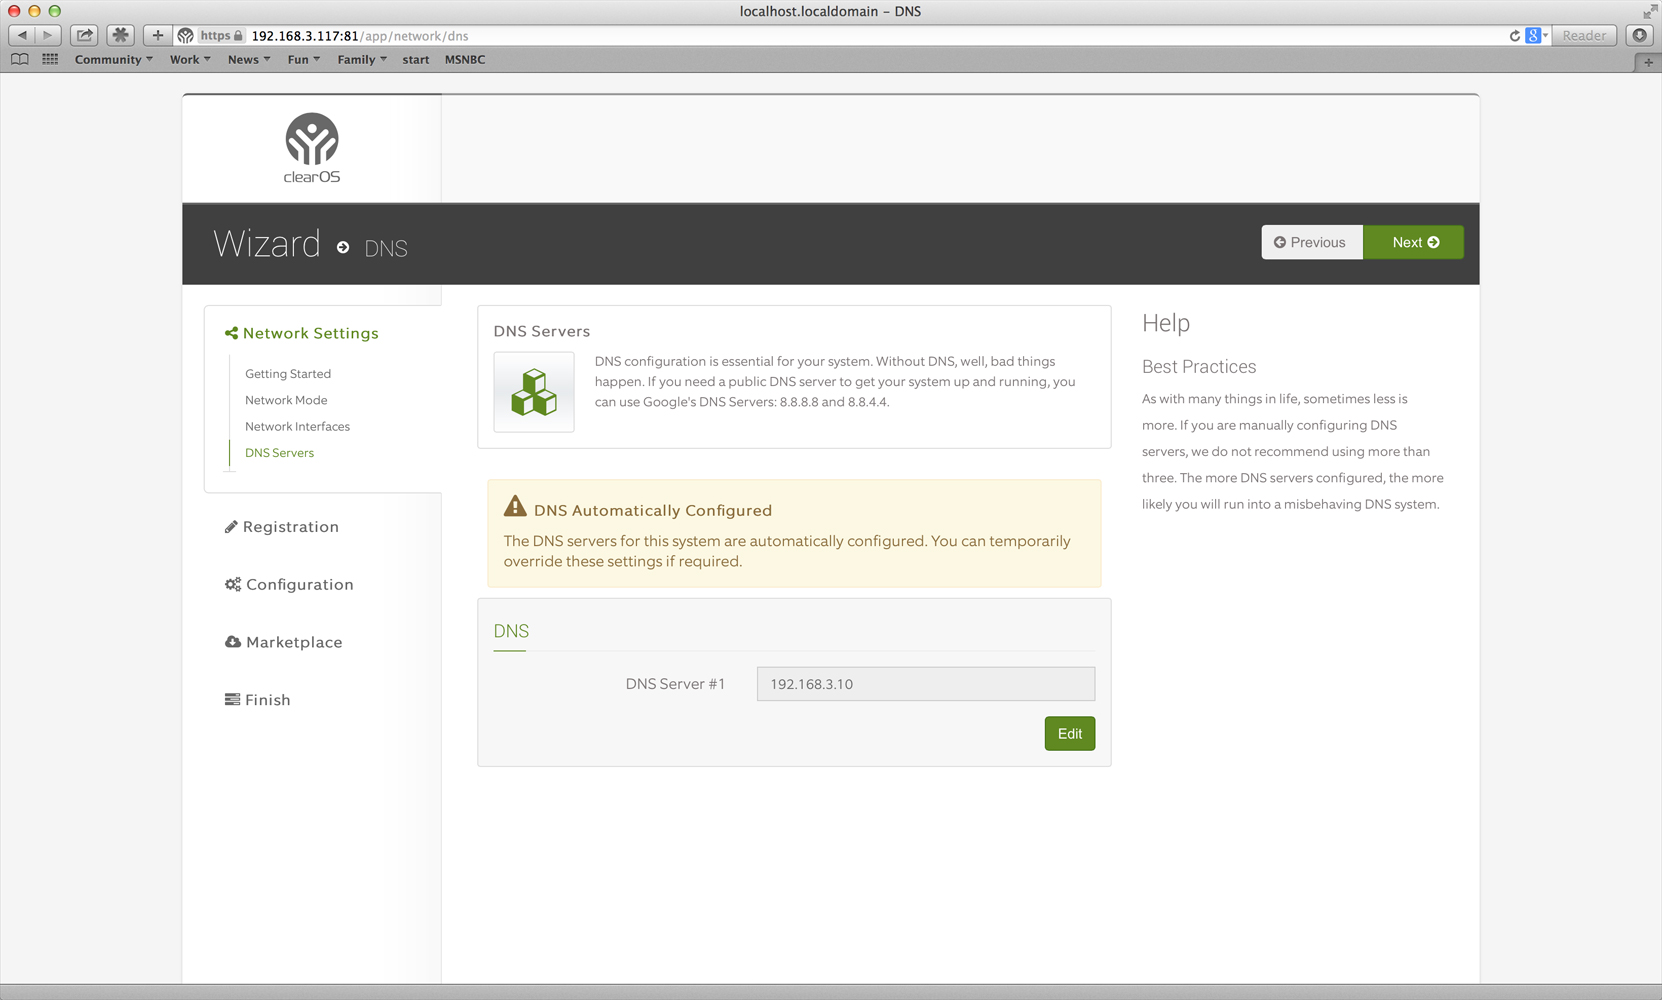The image size is (1662, 1000).
Task: Click the Previous wizard button
Action: [x=1312, y=242]
